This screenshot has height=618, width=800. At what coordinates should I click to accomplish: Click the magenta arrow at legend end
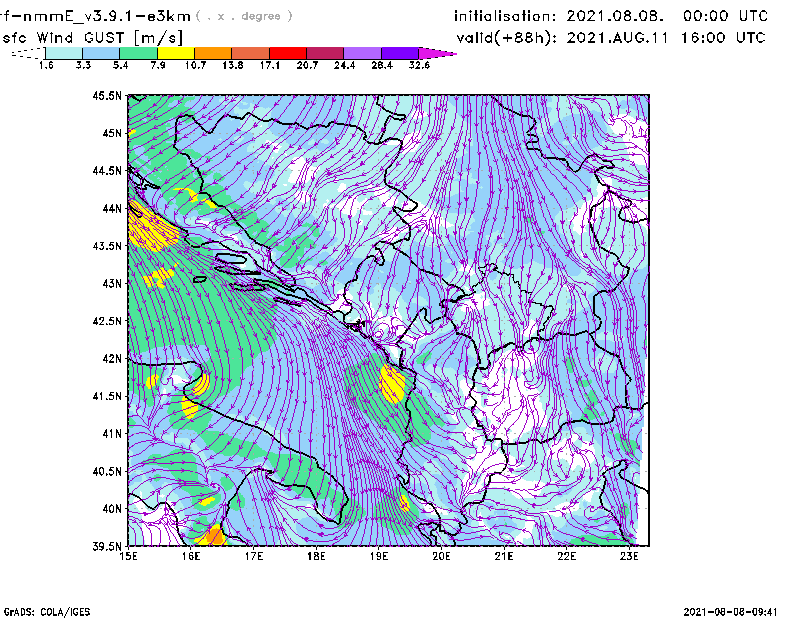tap(437, 53)
